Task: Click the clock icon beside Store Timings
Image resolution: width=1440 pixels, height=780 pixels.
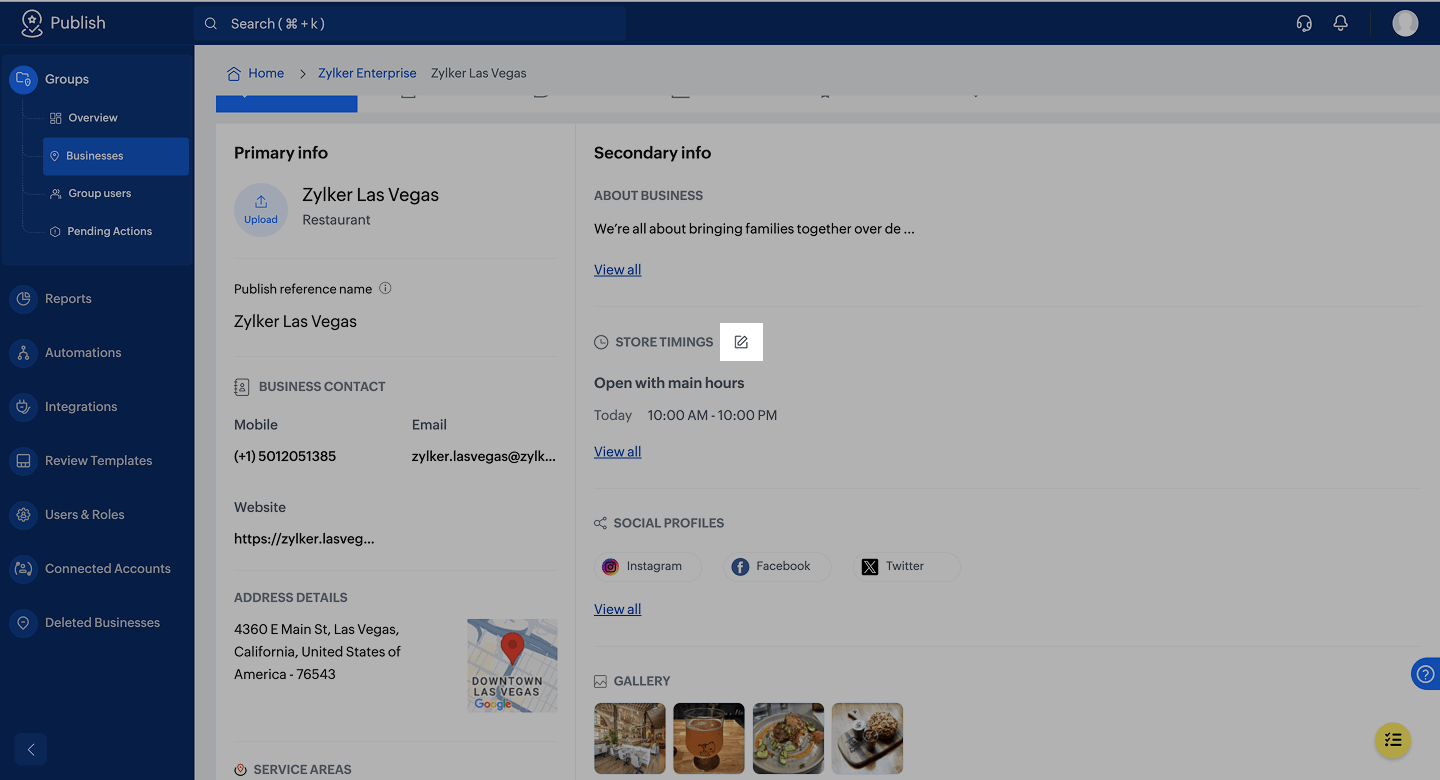Action: point(601,342)
